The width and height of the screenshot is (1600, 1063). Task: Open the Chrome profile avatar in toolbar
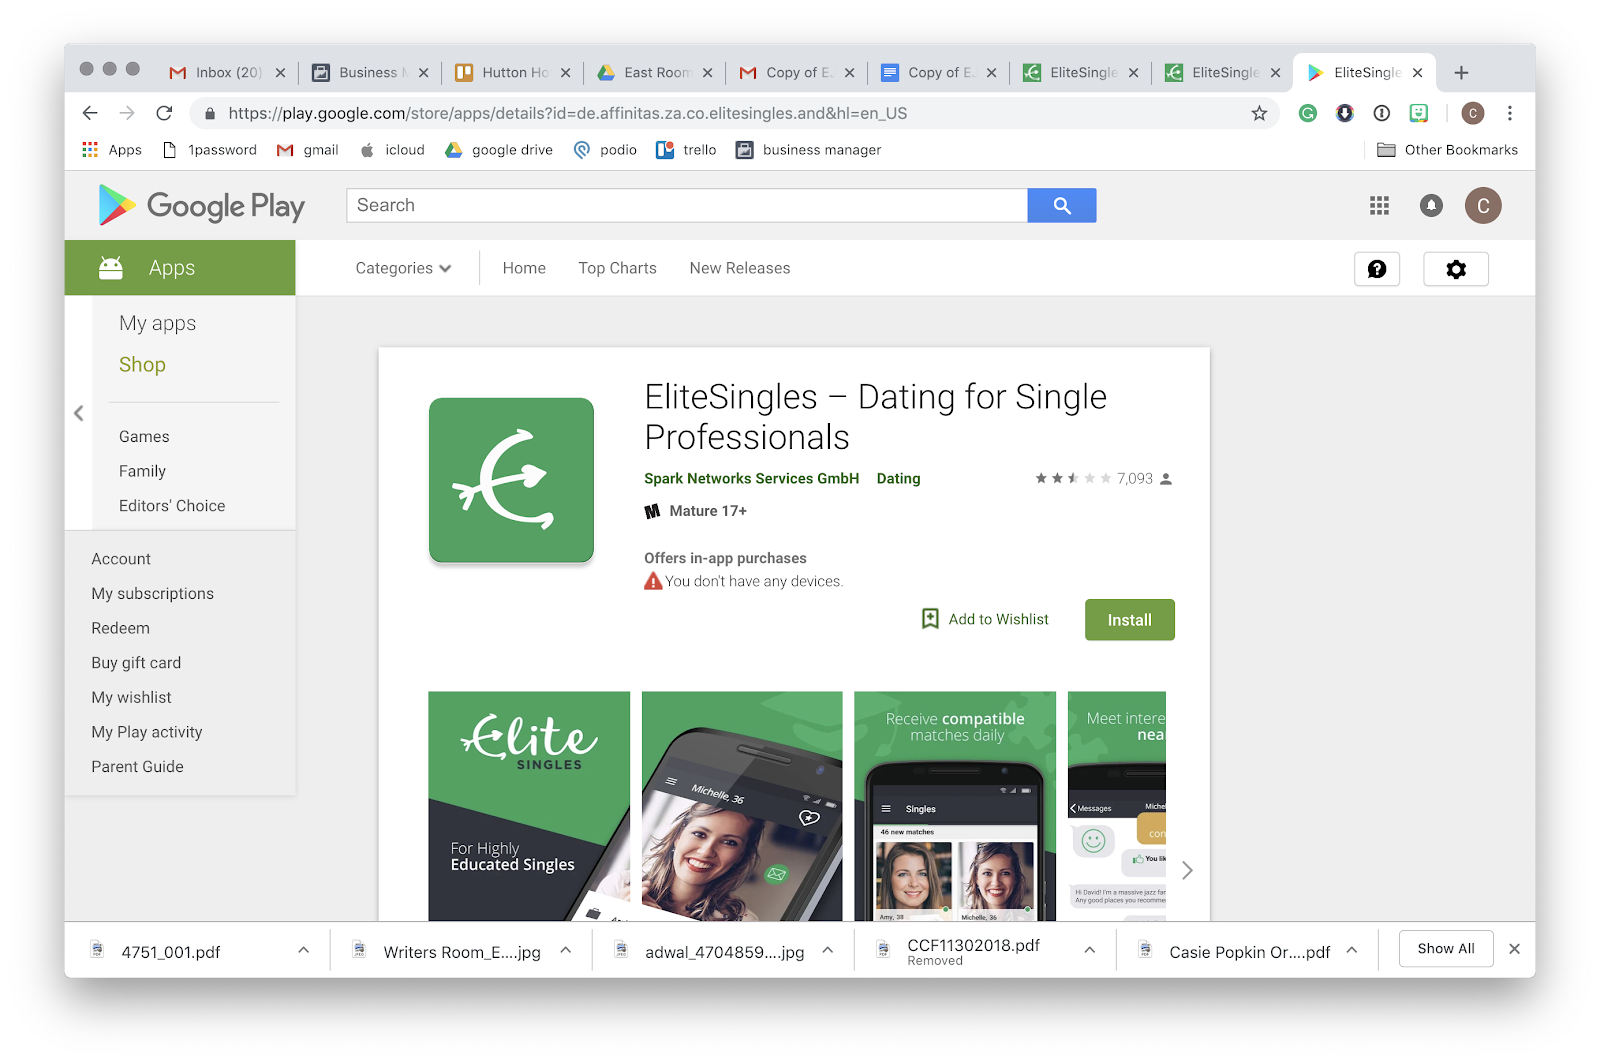click(1472, 113)
